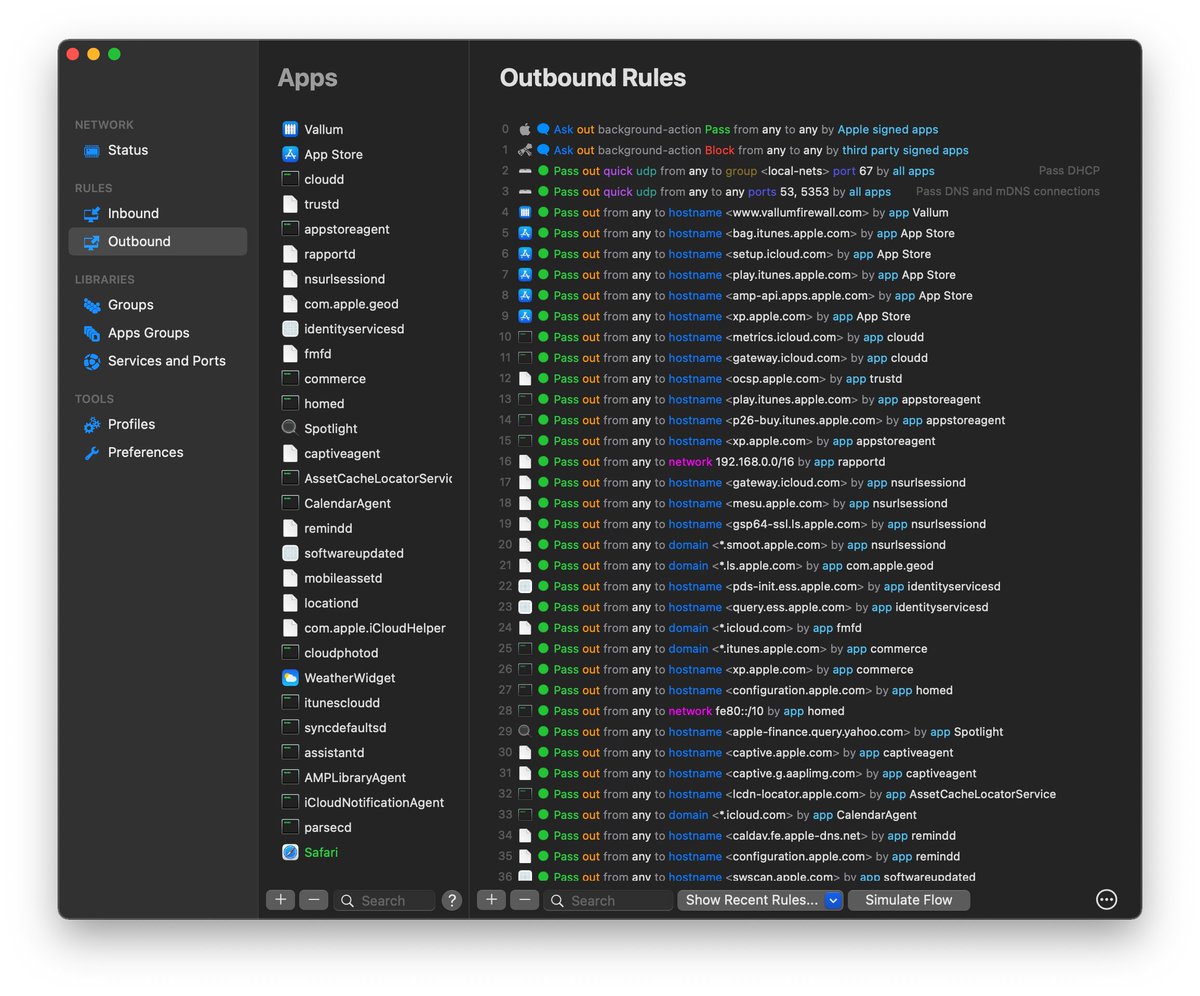Click the Apps list search field
The image size is (1200, 996).
point(385,900)
